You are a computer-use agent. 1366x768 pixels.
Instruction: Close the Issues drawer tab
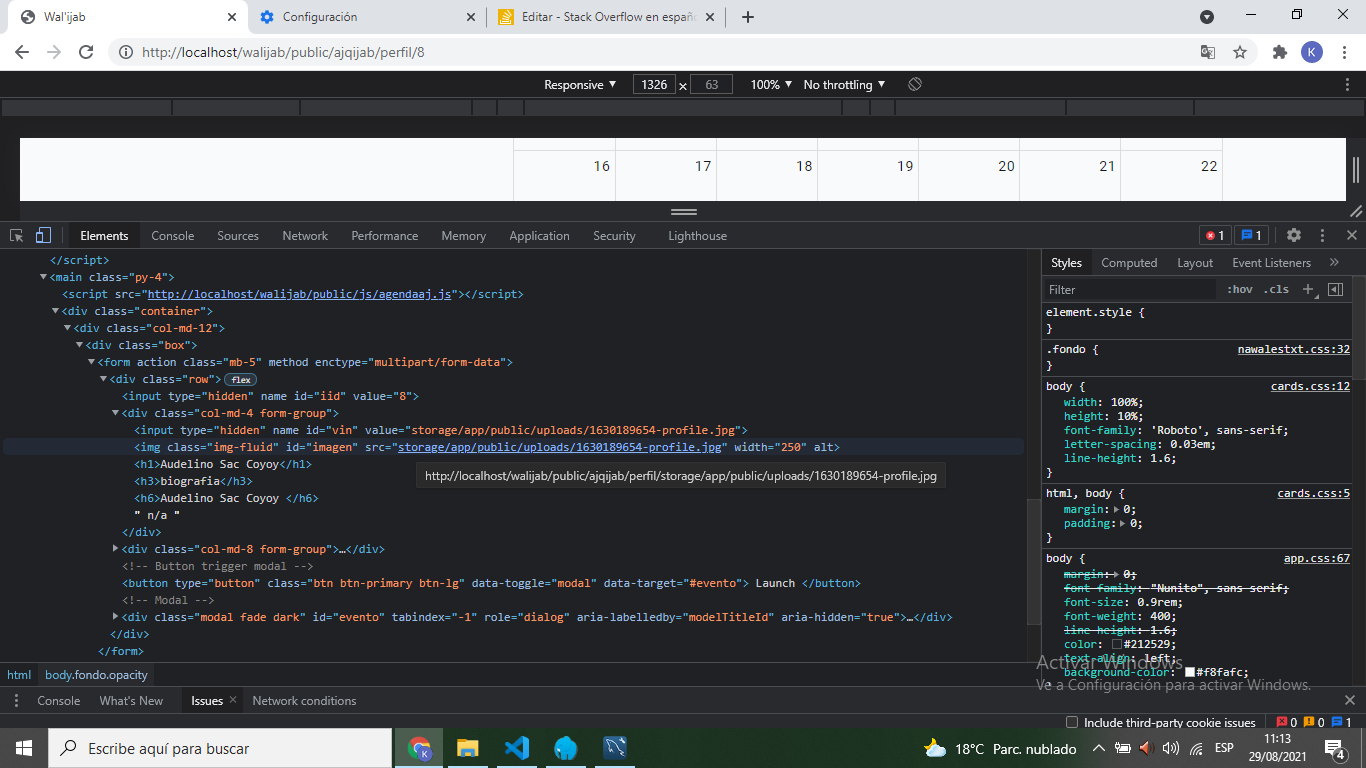(233, 700)
